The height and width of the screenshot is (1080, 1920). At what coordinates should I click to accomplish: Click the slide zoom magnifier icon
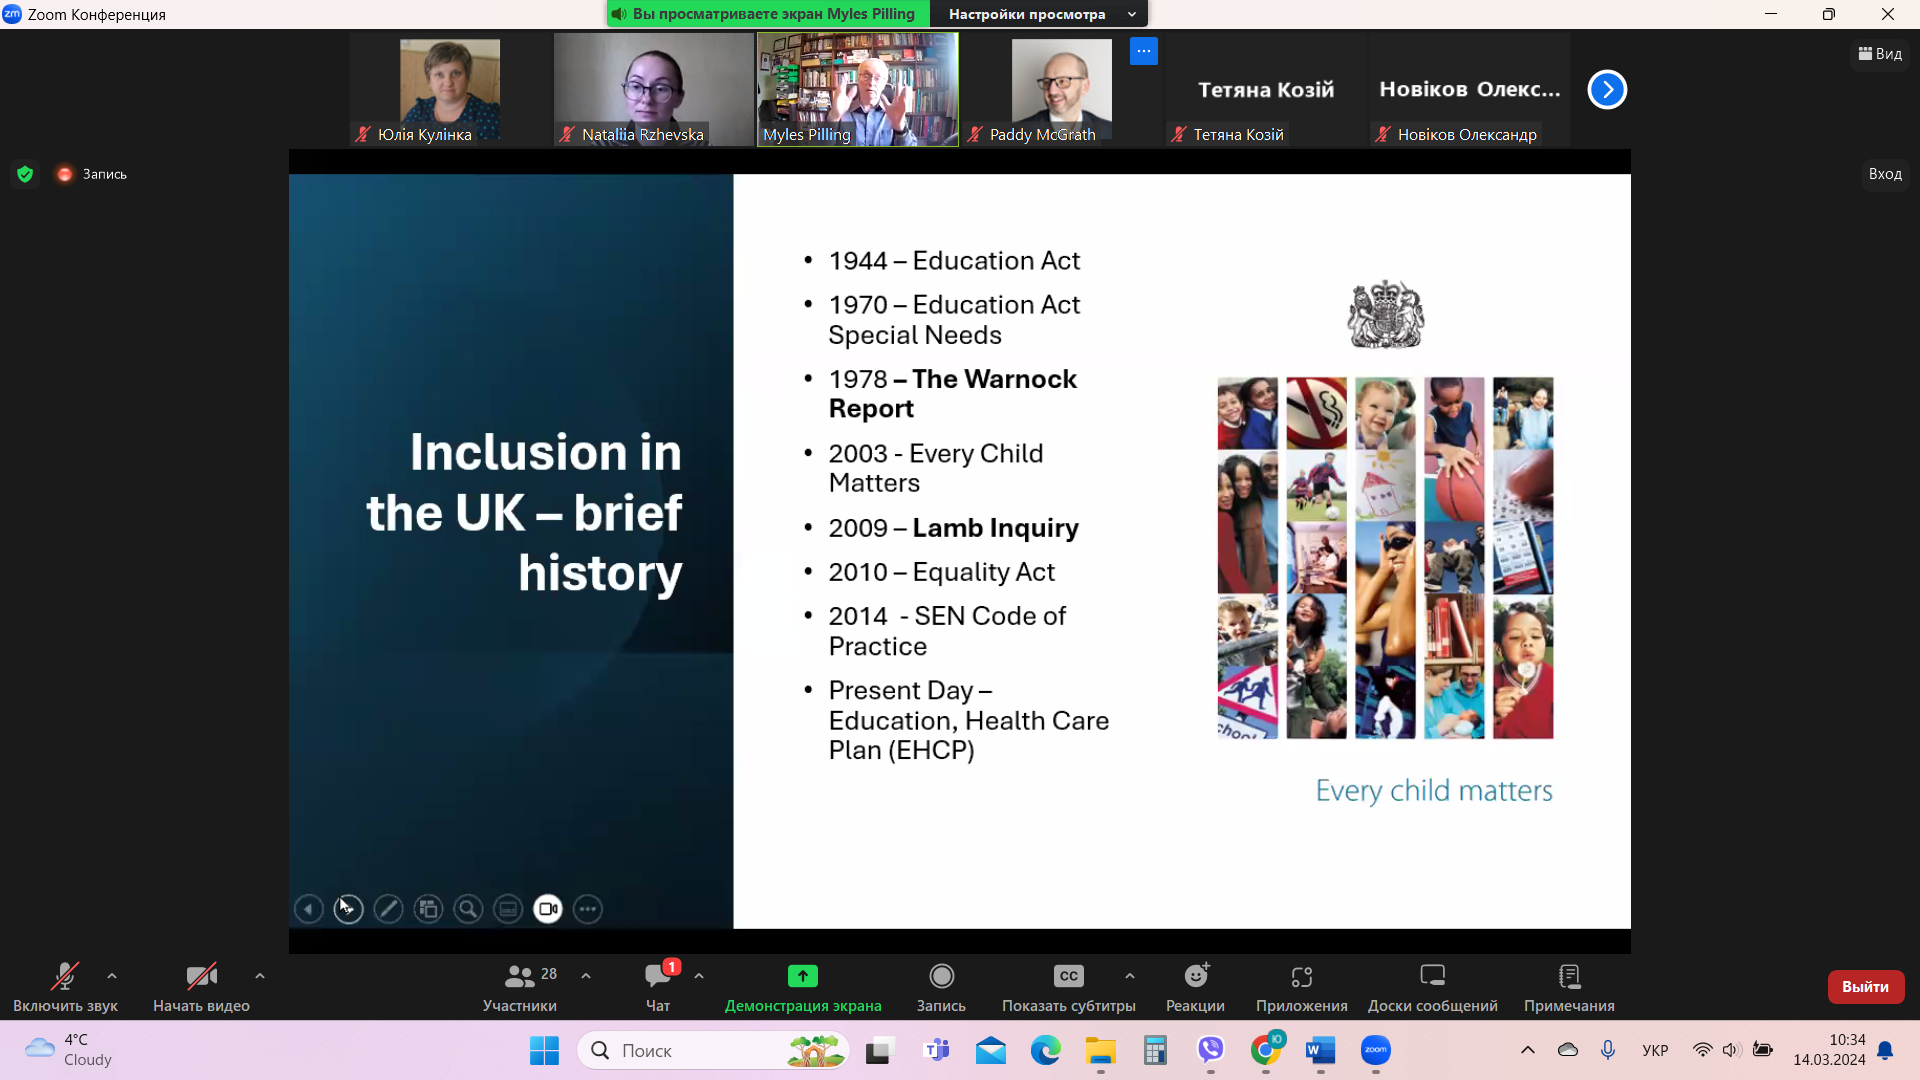click(x=468, y=909)
